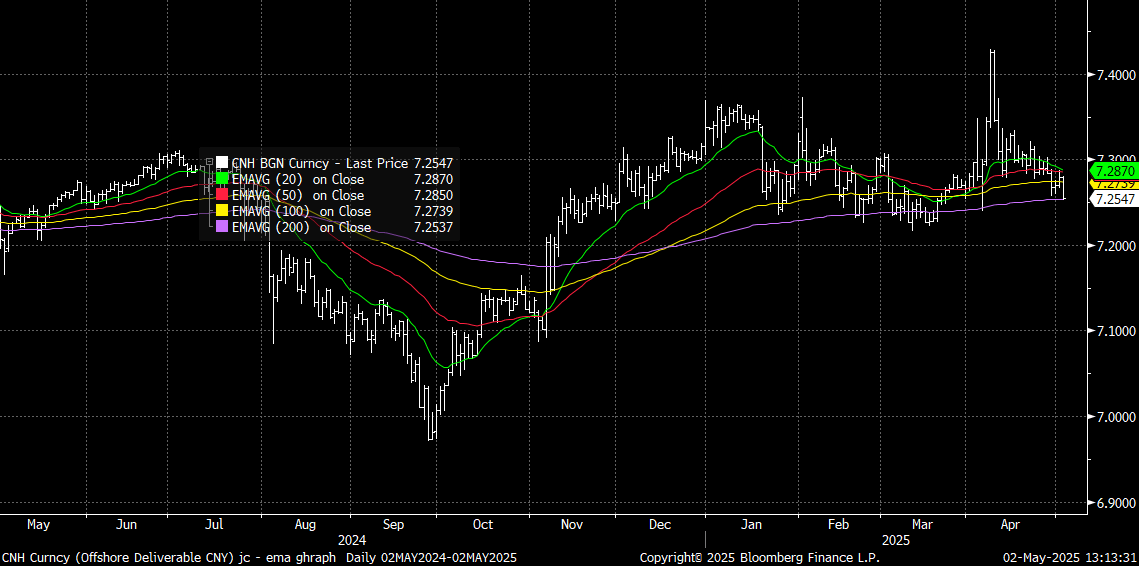Select the EMAVG (200) on Close legend label
Viewport: 1139px width, 566px height.
[x=300, y=227]
